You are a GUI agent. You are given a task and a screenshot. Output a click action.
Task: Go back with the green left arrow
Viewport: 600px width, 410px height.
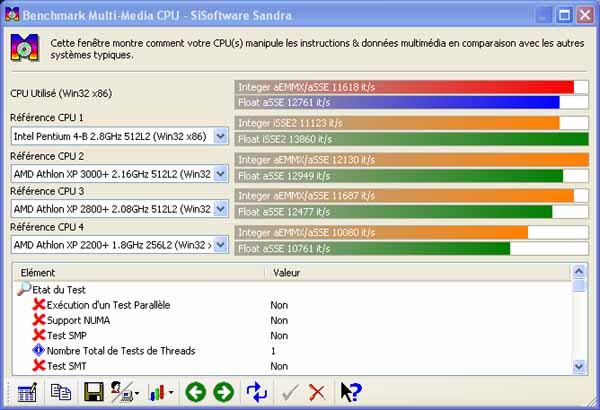pyautogui.click(x=196, y=392)
